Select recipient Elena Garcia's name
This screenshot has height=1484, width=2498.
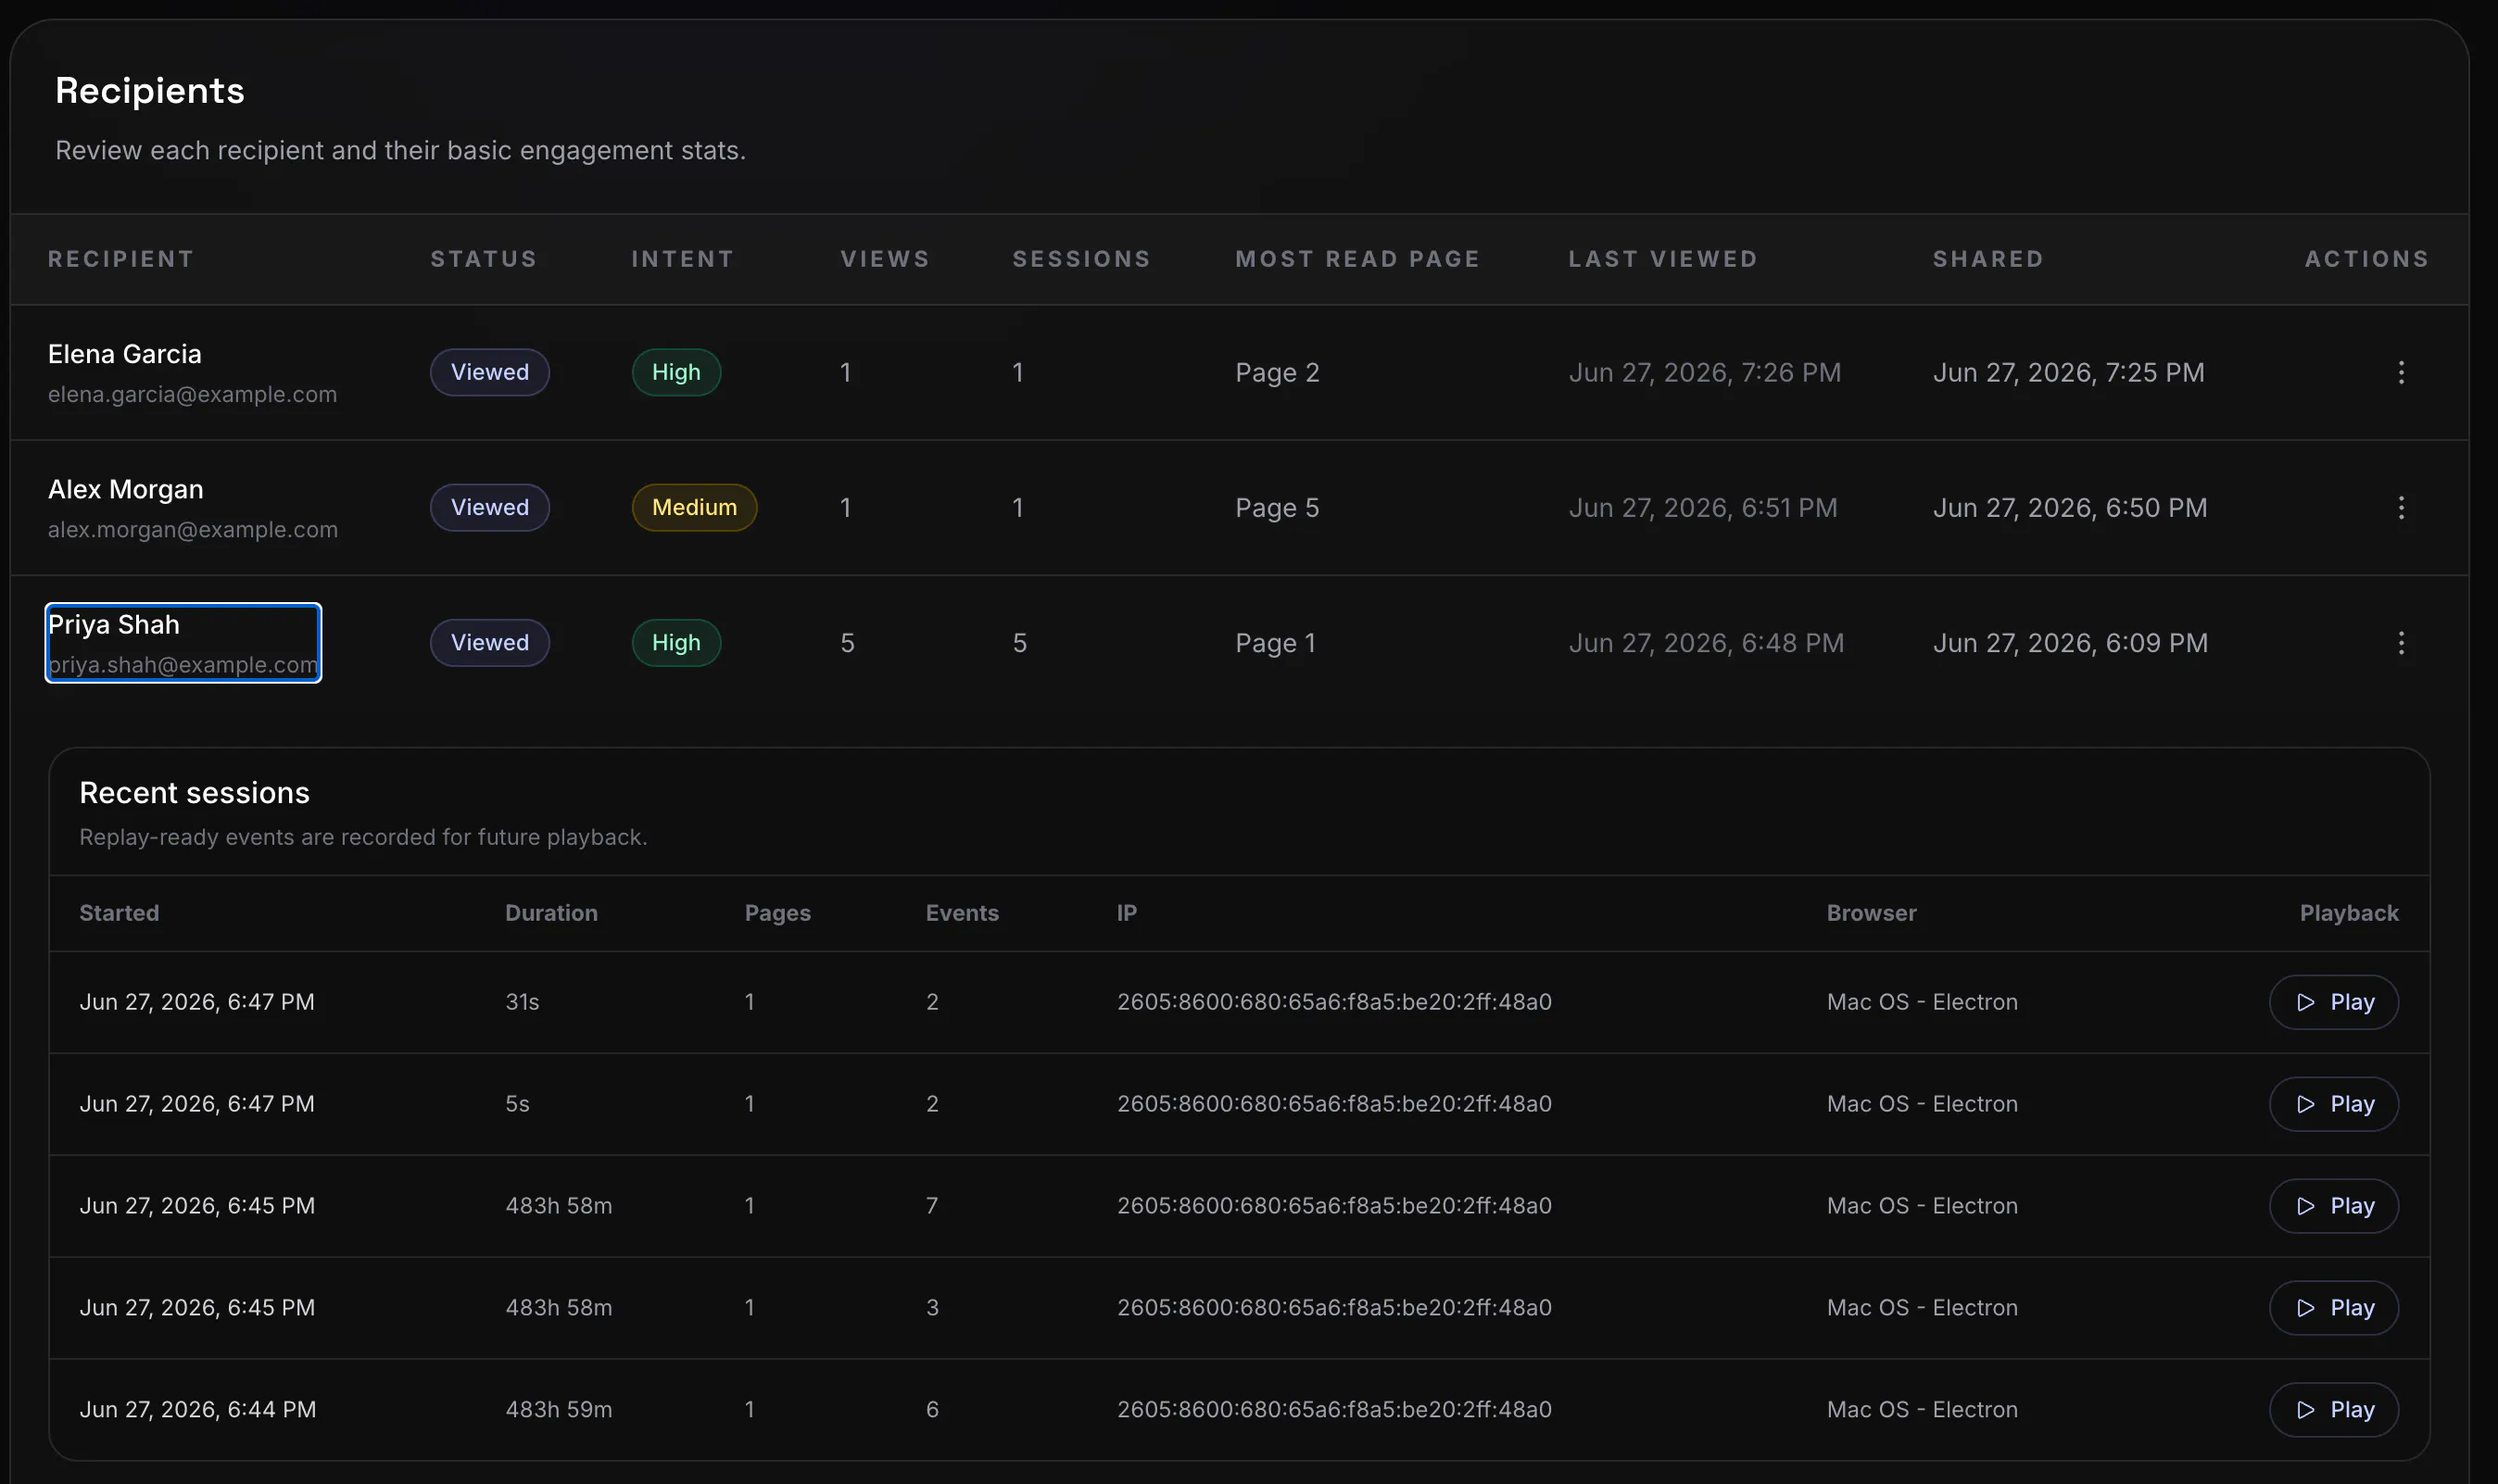click(125, 354)
